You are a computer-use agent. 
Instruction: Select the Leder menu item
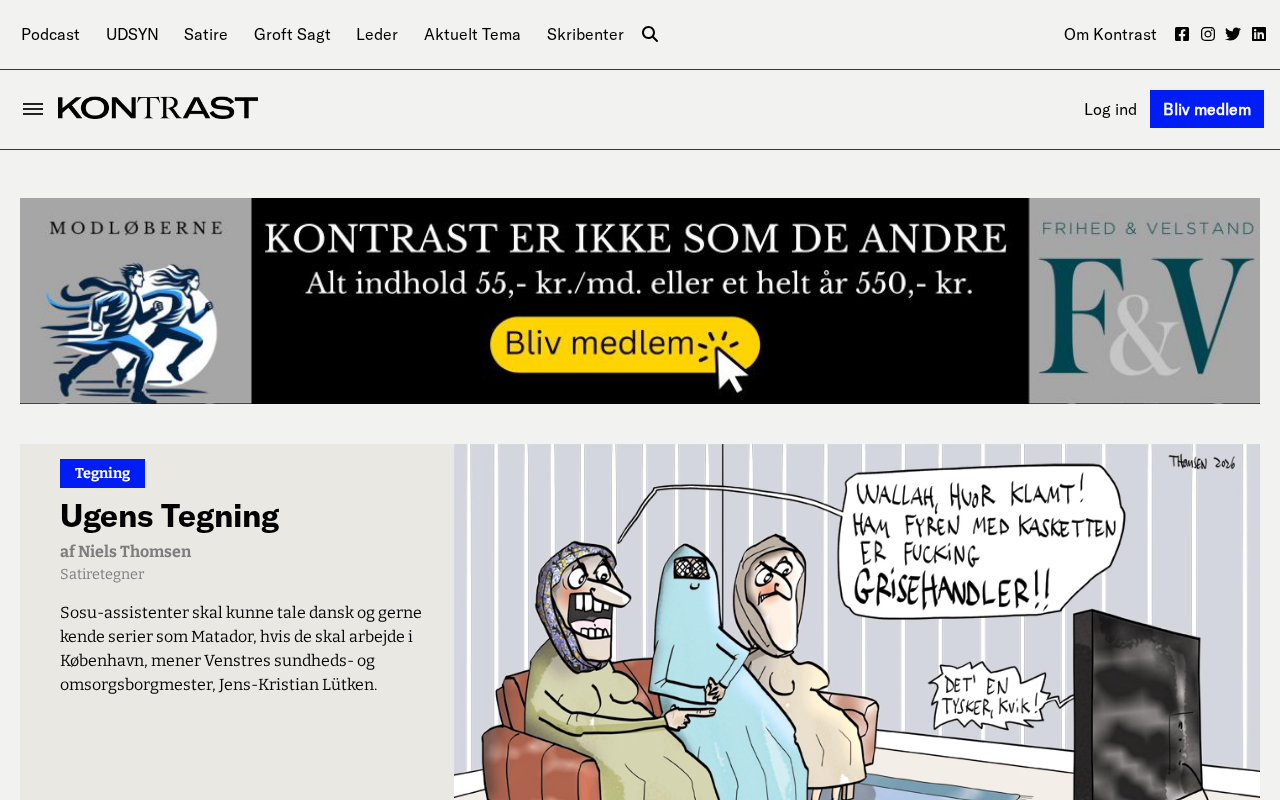377,34
